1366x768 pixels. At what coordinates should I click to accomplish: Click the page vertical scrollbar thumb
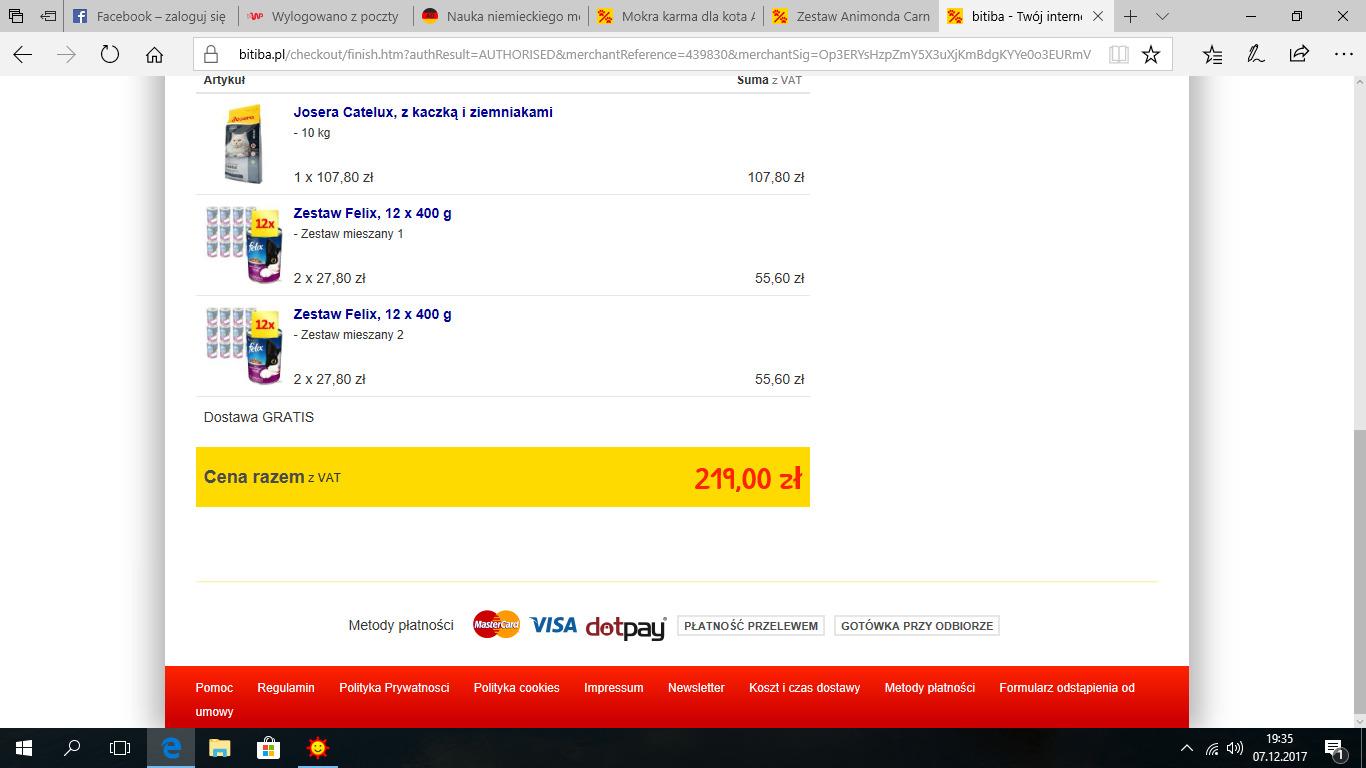(x=1358, y=570)
